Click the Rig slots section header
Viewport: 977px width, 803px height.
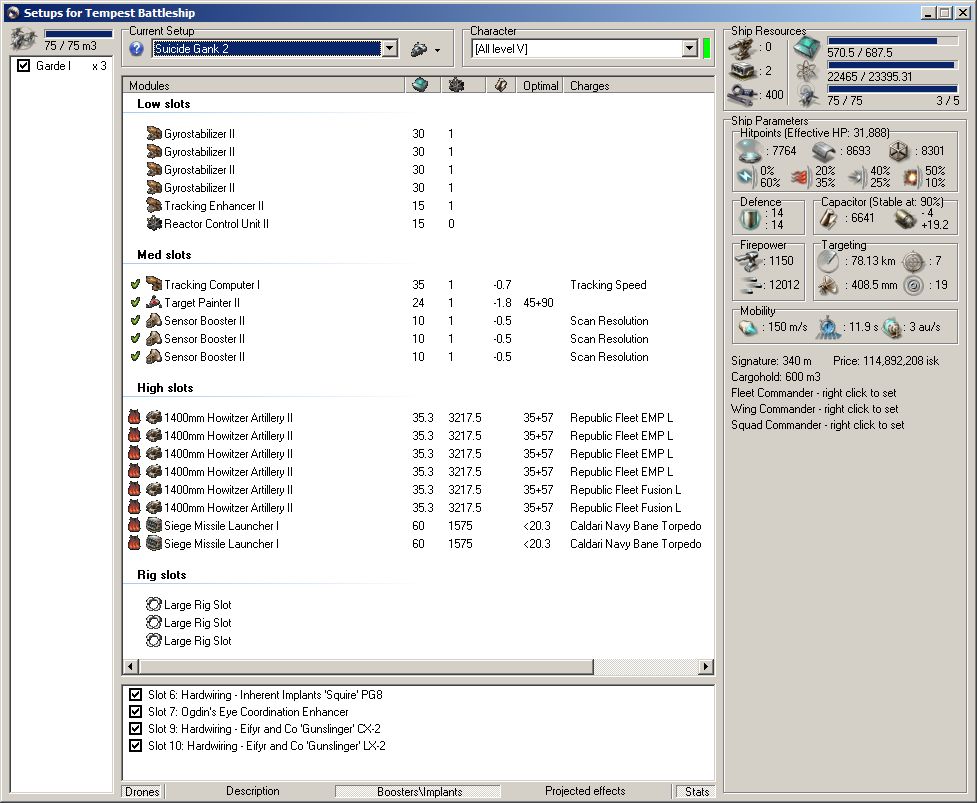coord(161,575)
